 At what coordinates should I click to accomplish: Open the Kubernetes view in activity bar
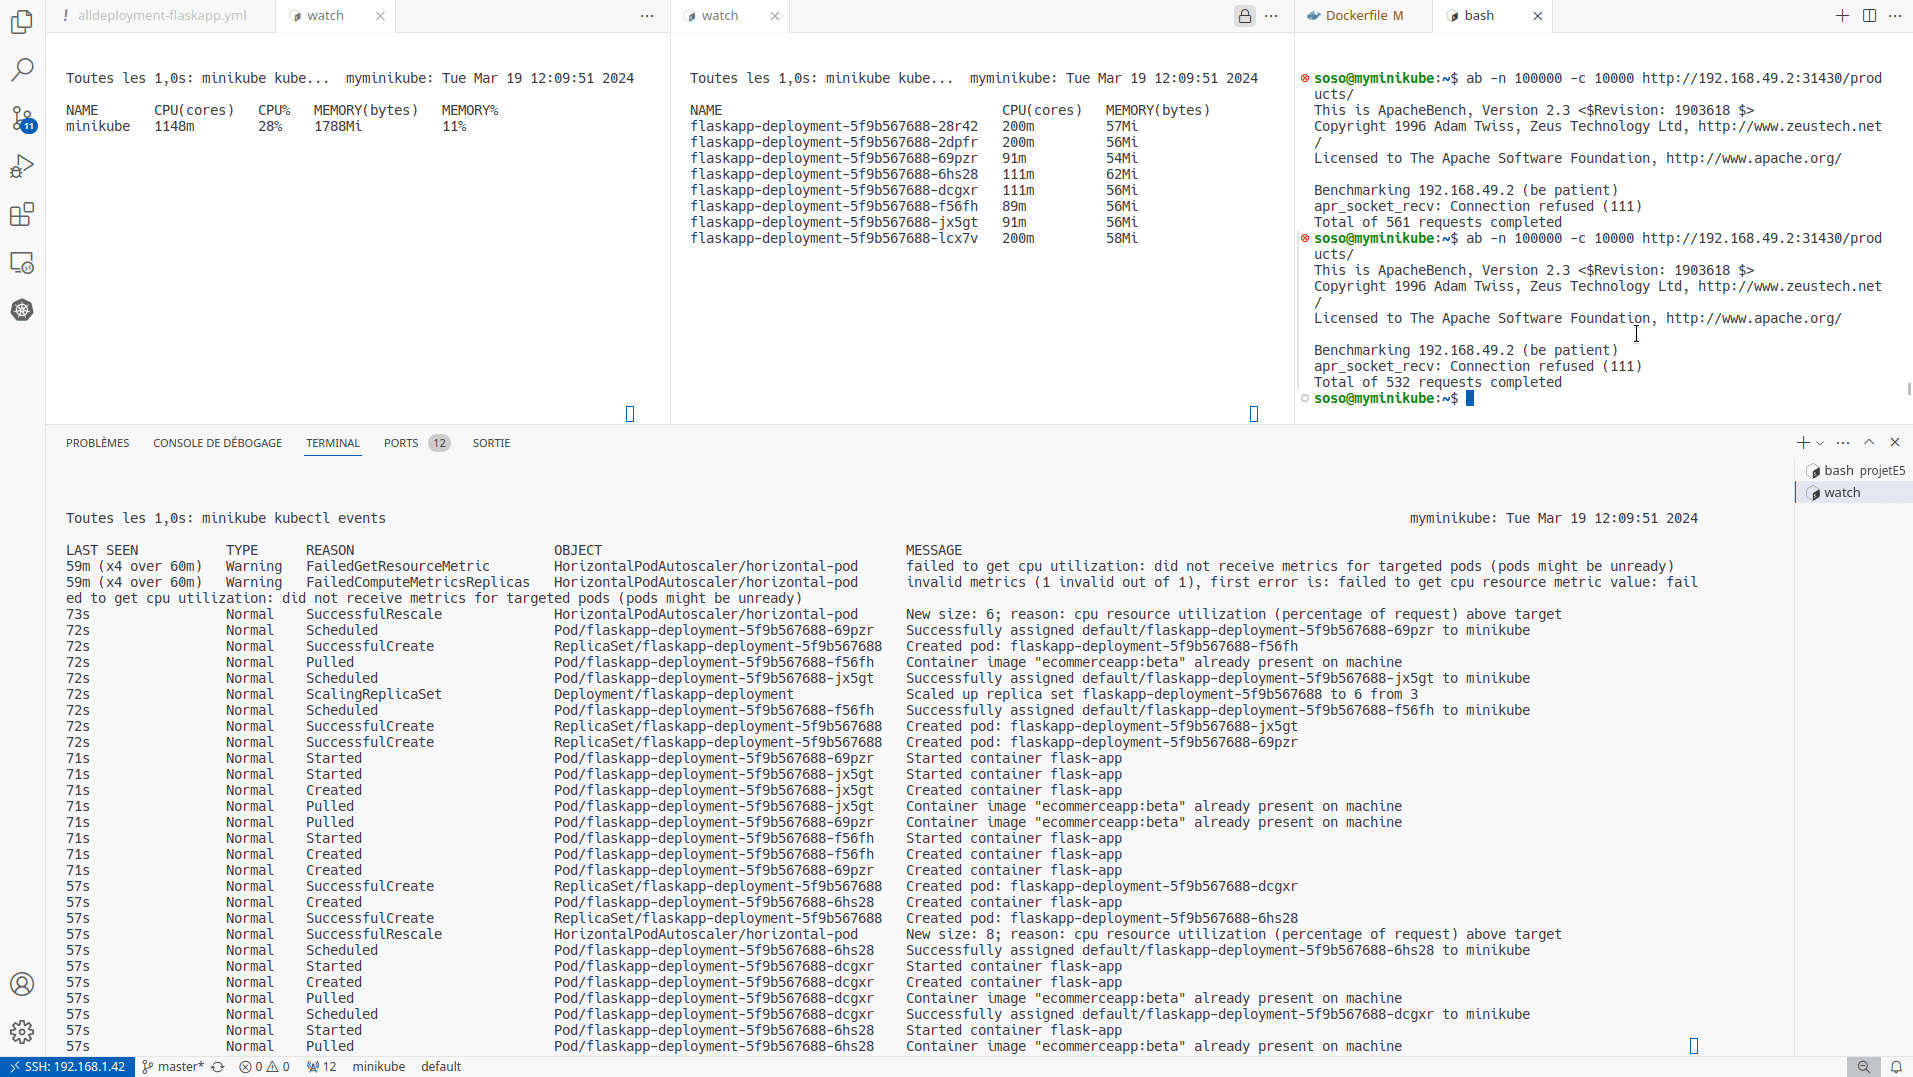pyautogui.click(x=22, y=310)
